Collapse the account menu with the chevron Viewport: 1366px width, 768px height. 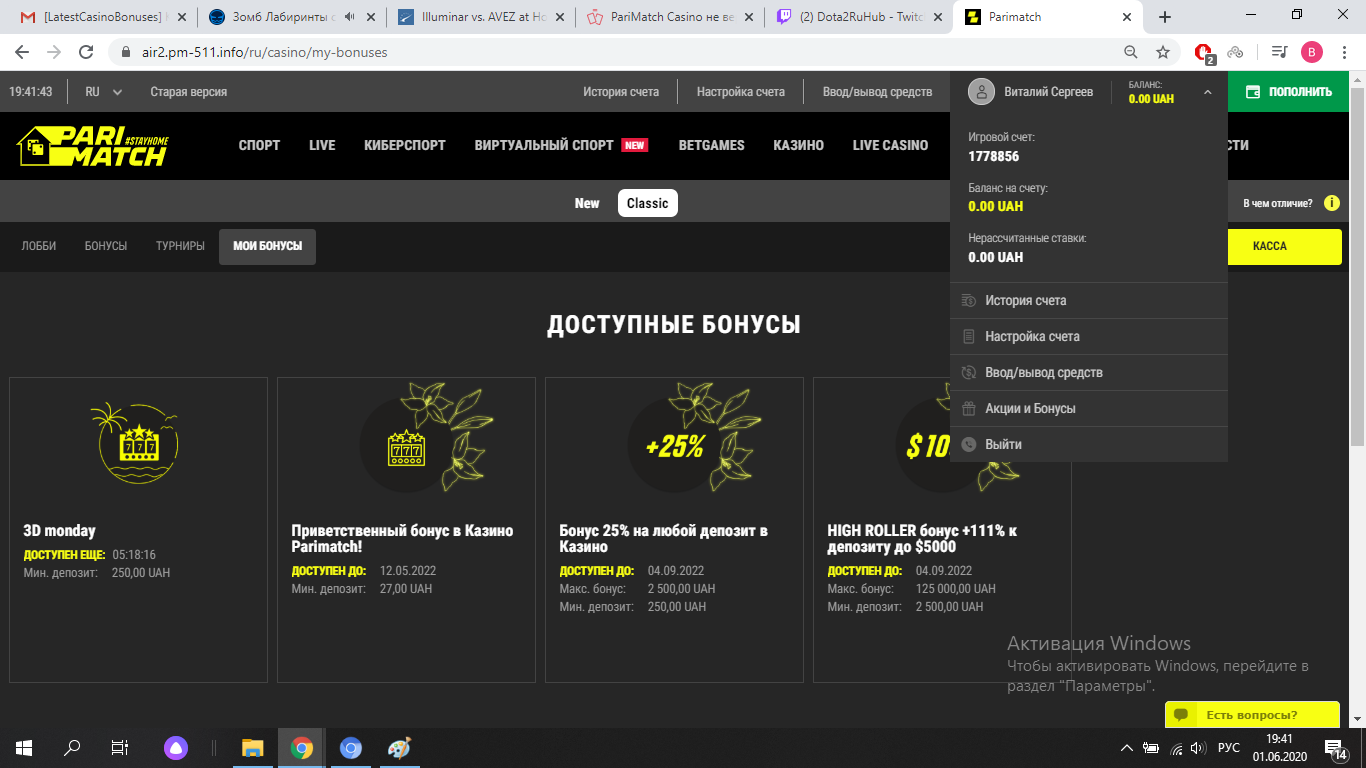(x=1207, y=92)
